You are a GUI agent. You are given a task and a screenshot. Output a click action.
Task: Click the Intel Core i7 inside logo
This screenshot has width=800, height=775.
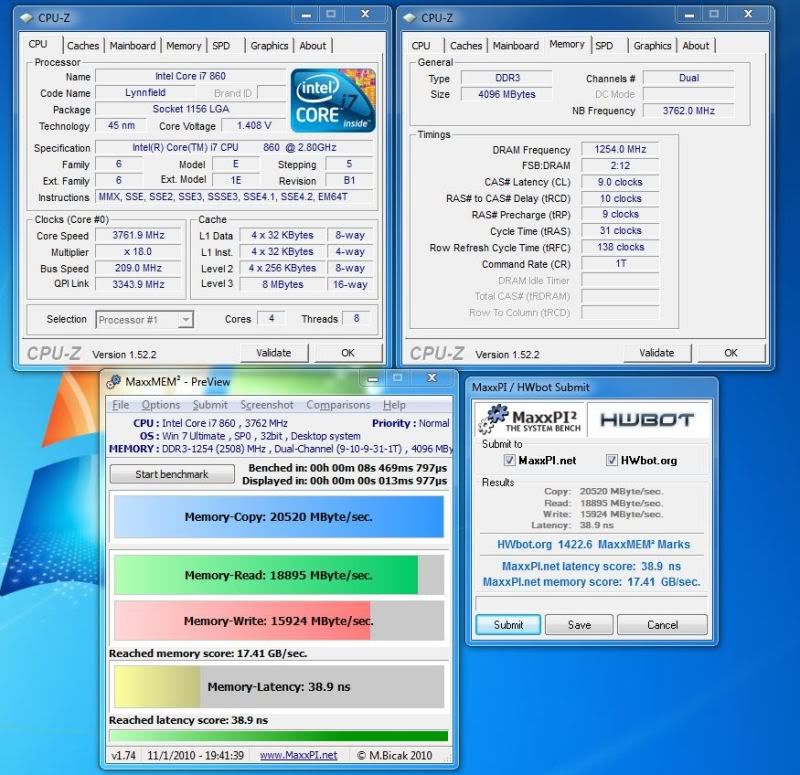(333, 101)
